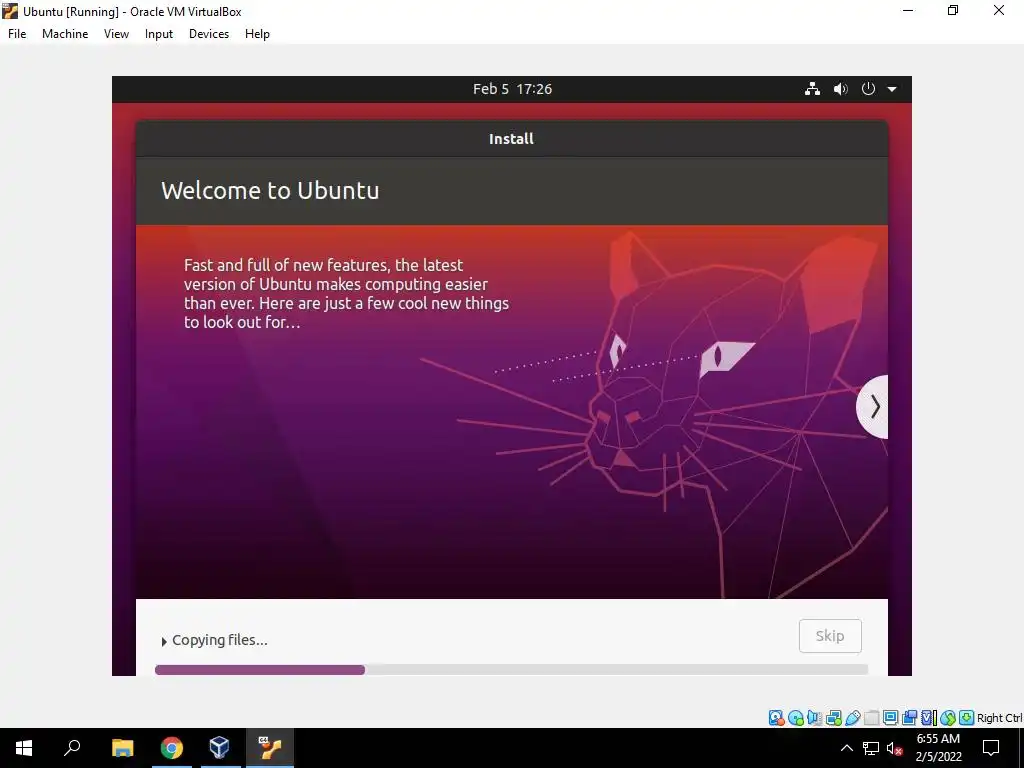Select the running Ubuntu VM taskbar icon

click(x=270, y=748)
